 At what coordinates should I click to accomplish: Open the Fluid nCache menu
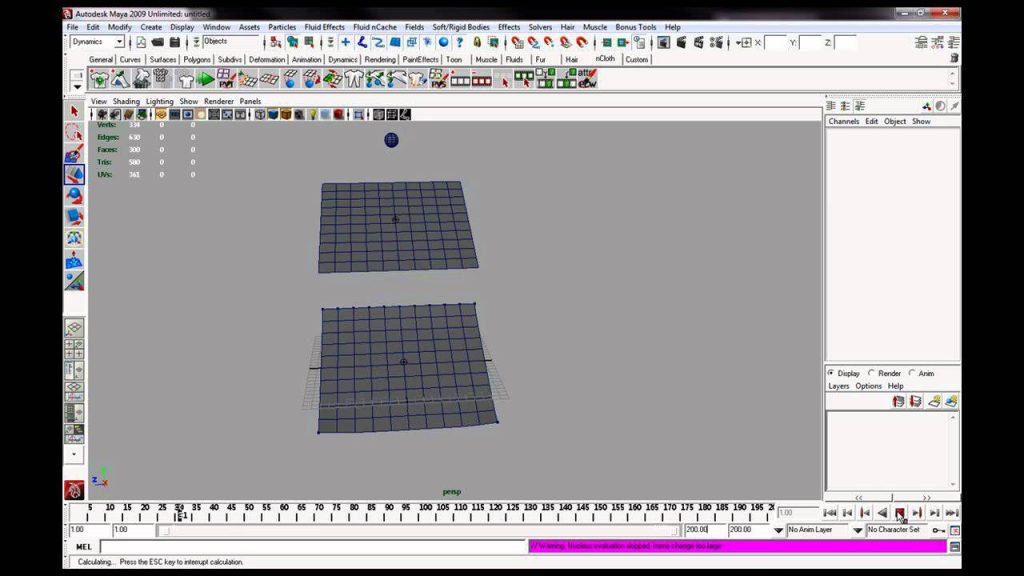click(x=375, y=27)
